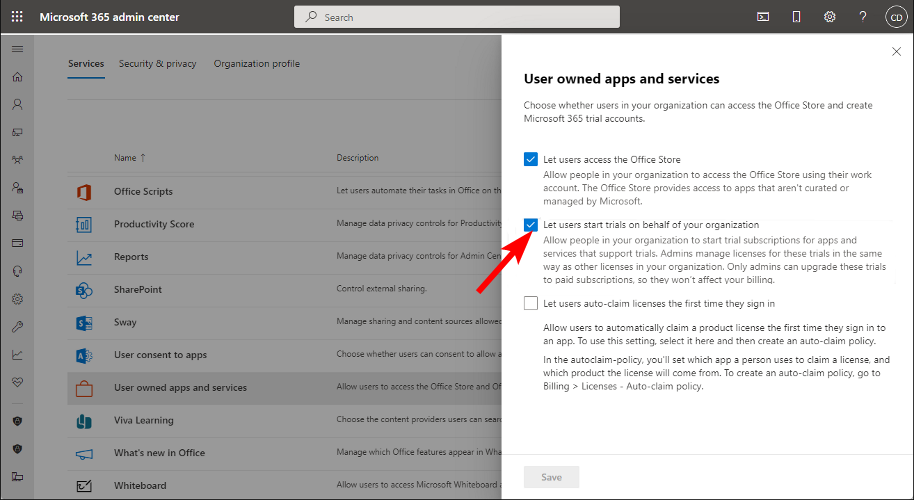Open Office Scripts settings row
This screenshot has height=500, width=914.
[x=284, y=192]
